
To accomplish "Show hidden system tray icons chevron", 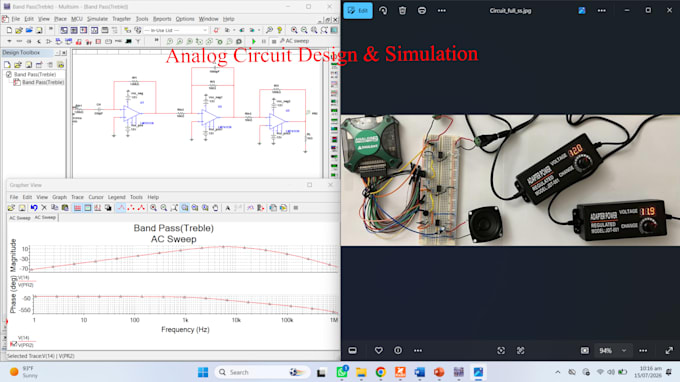I will point(558,372).
